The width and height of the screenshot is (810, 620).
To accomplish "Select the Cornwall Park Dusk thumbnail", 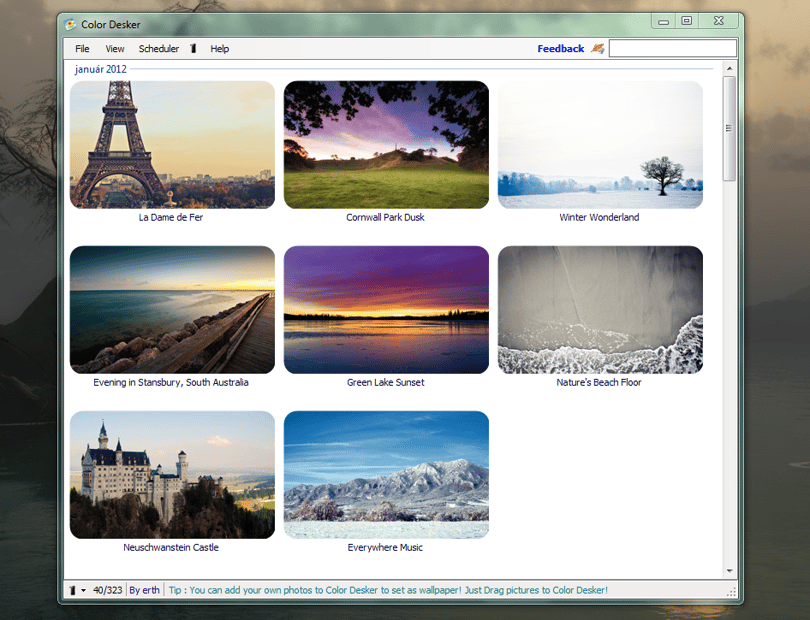I will pos(386,145).
